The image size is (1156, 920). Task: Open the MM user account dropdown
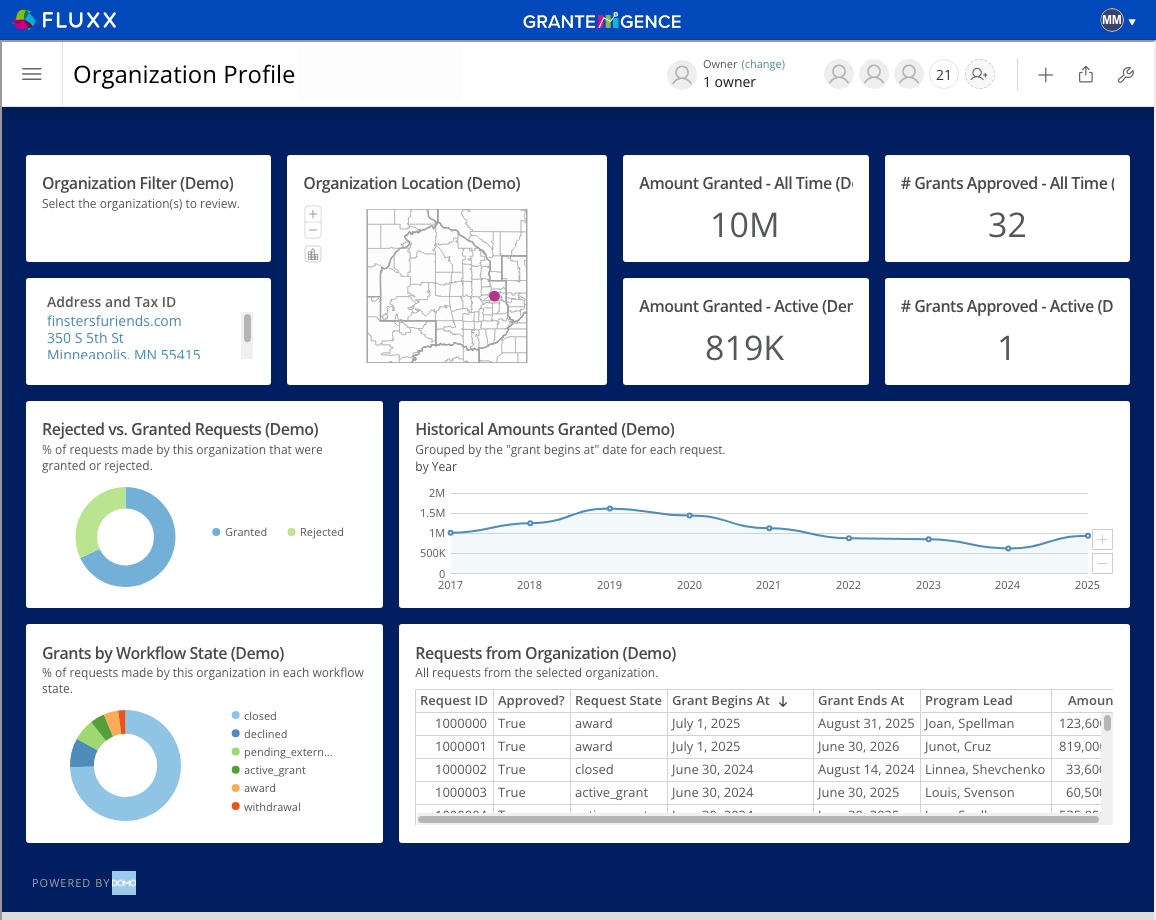1117,19
